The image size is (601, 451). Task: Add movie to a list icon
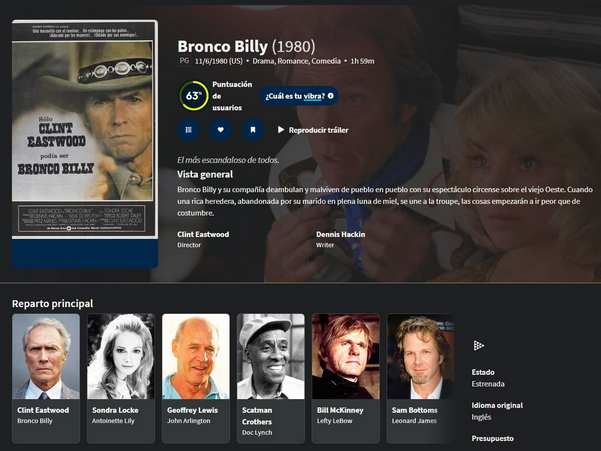(x=189, y=130)
